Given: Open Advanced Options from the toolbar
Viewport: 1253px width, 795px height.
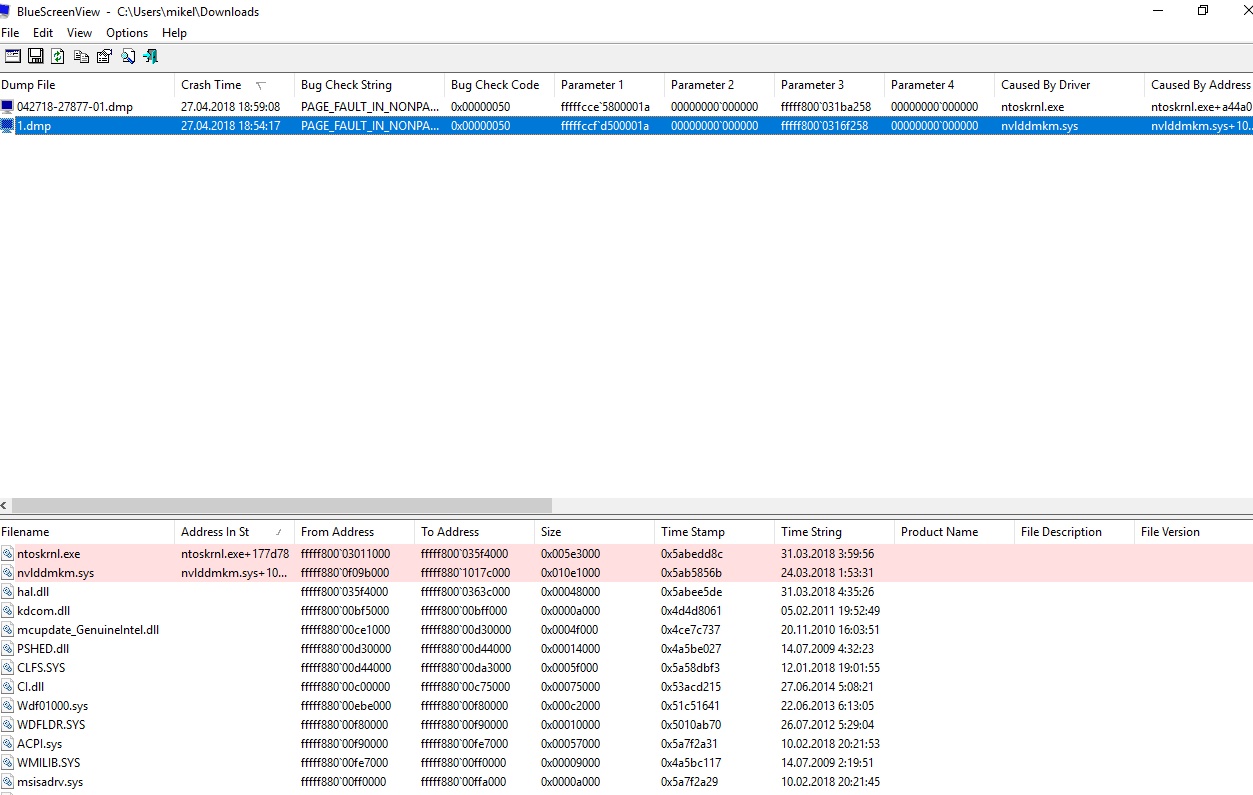Looking at the screenshot, I should pyautogui.click(x=12, y=56).
